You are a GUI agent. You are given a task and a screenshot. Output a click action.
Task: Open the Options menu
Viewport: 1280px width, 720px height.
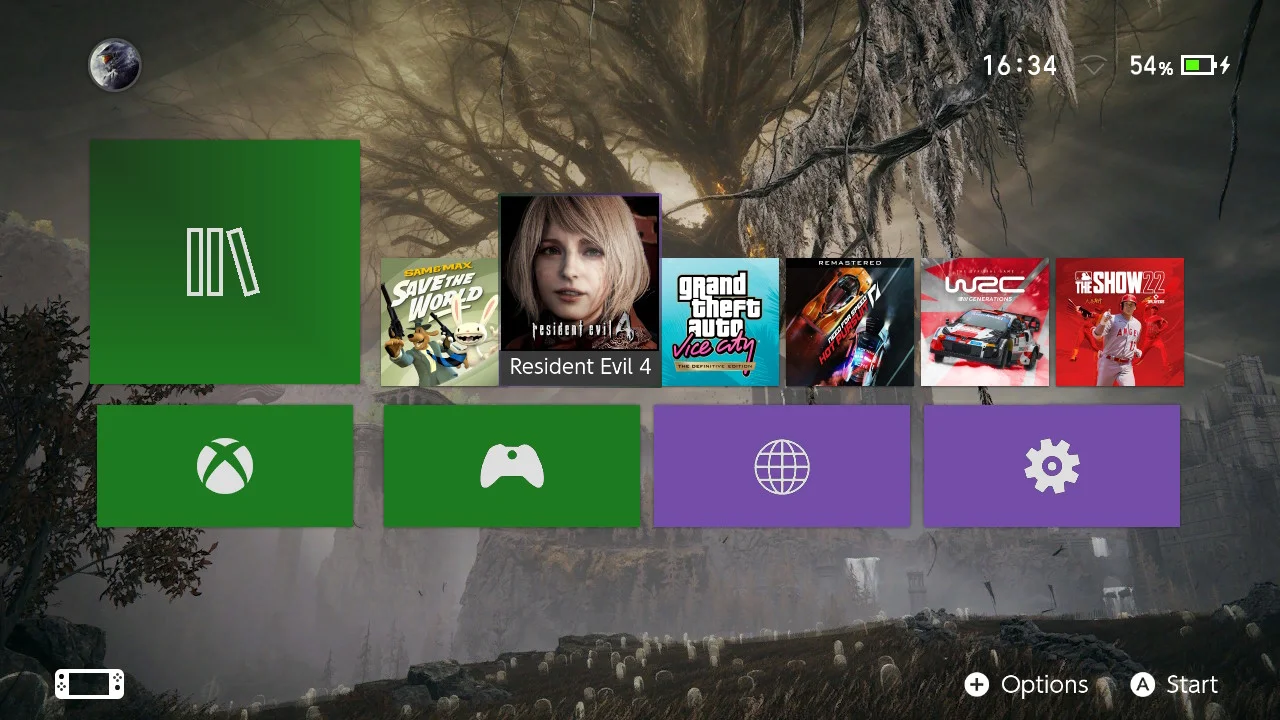pyautogui.click(x=1027, y=685)
